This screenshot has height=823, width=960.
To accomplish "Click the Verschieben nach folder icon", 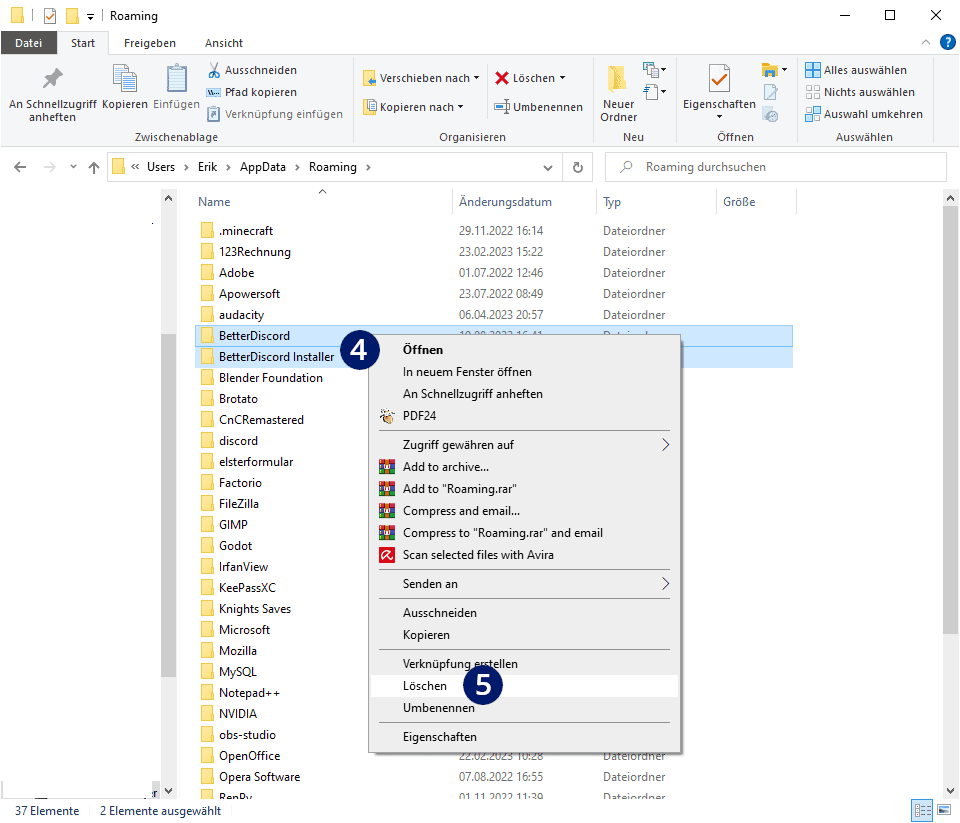I will (x=369, y=78).
